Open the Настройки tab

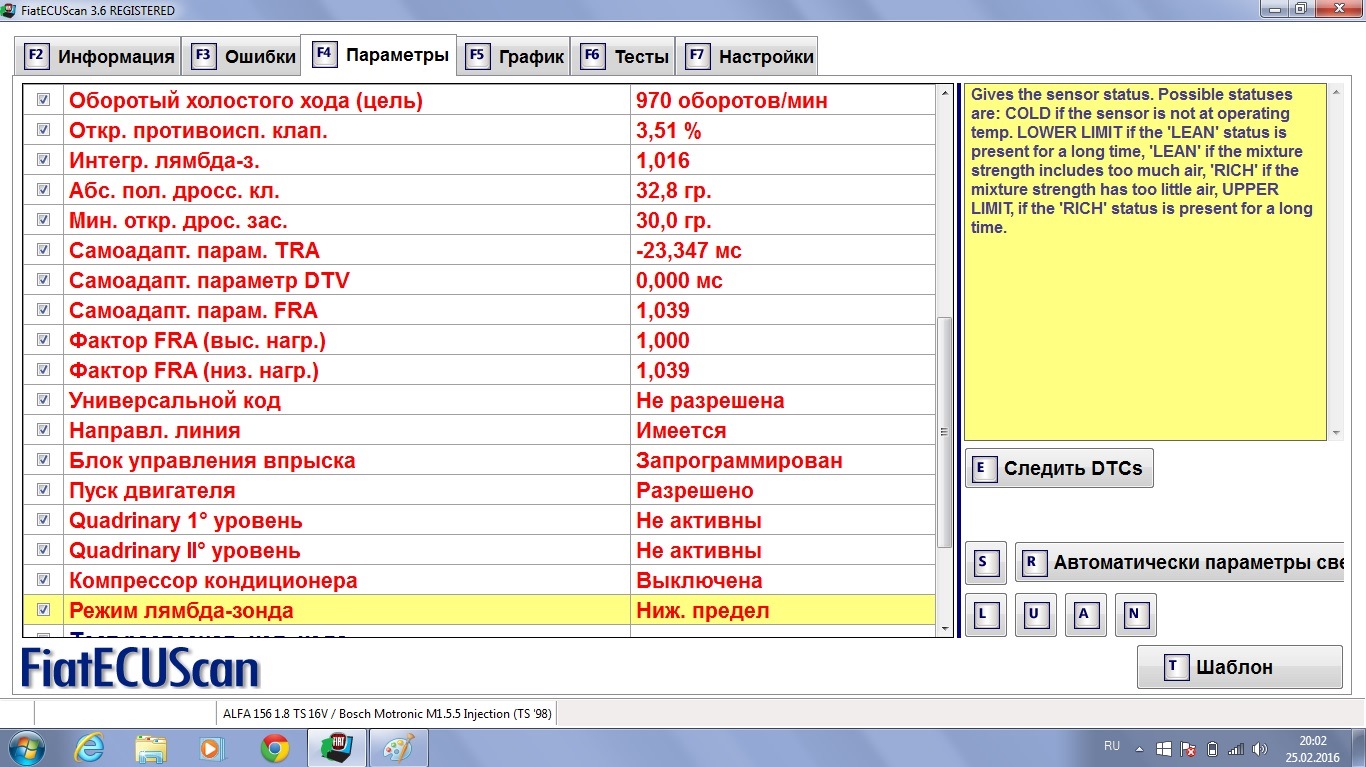tap(749, 56)
